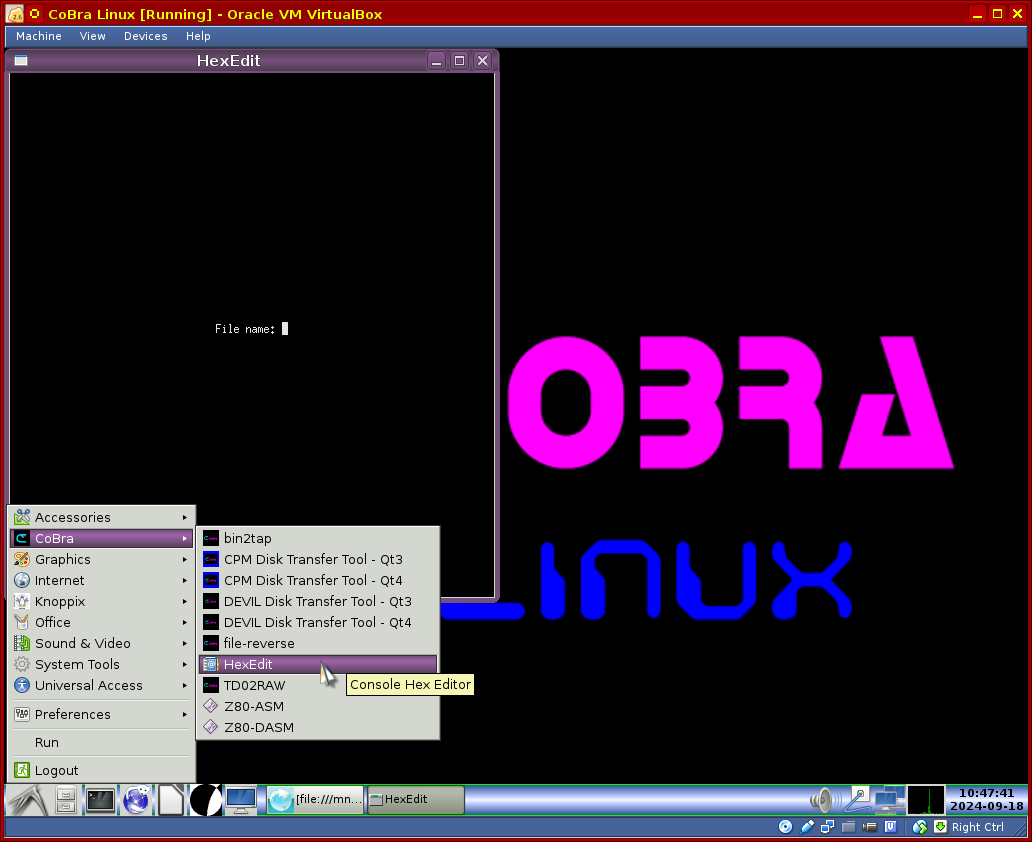Viewport: 1032px width, 842px height.
Task: Open the terminal emulator from the taskbar
Action: [100, 800]
